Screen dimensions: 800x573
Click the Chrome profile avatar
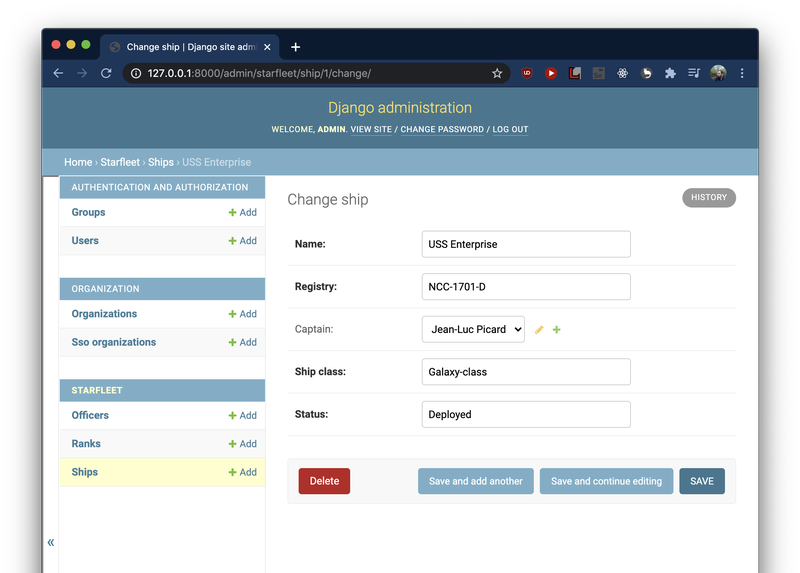718,73
